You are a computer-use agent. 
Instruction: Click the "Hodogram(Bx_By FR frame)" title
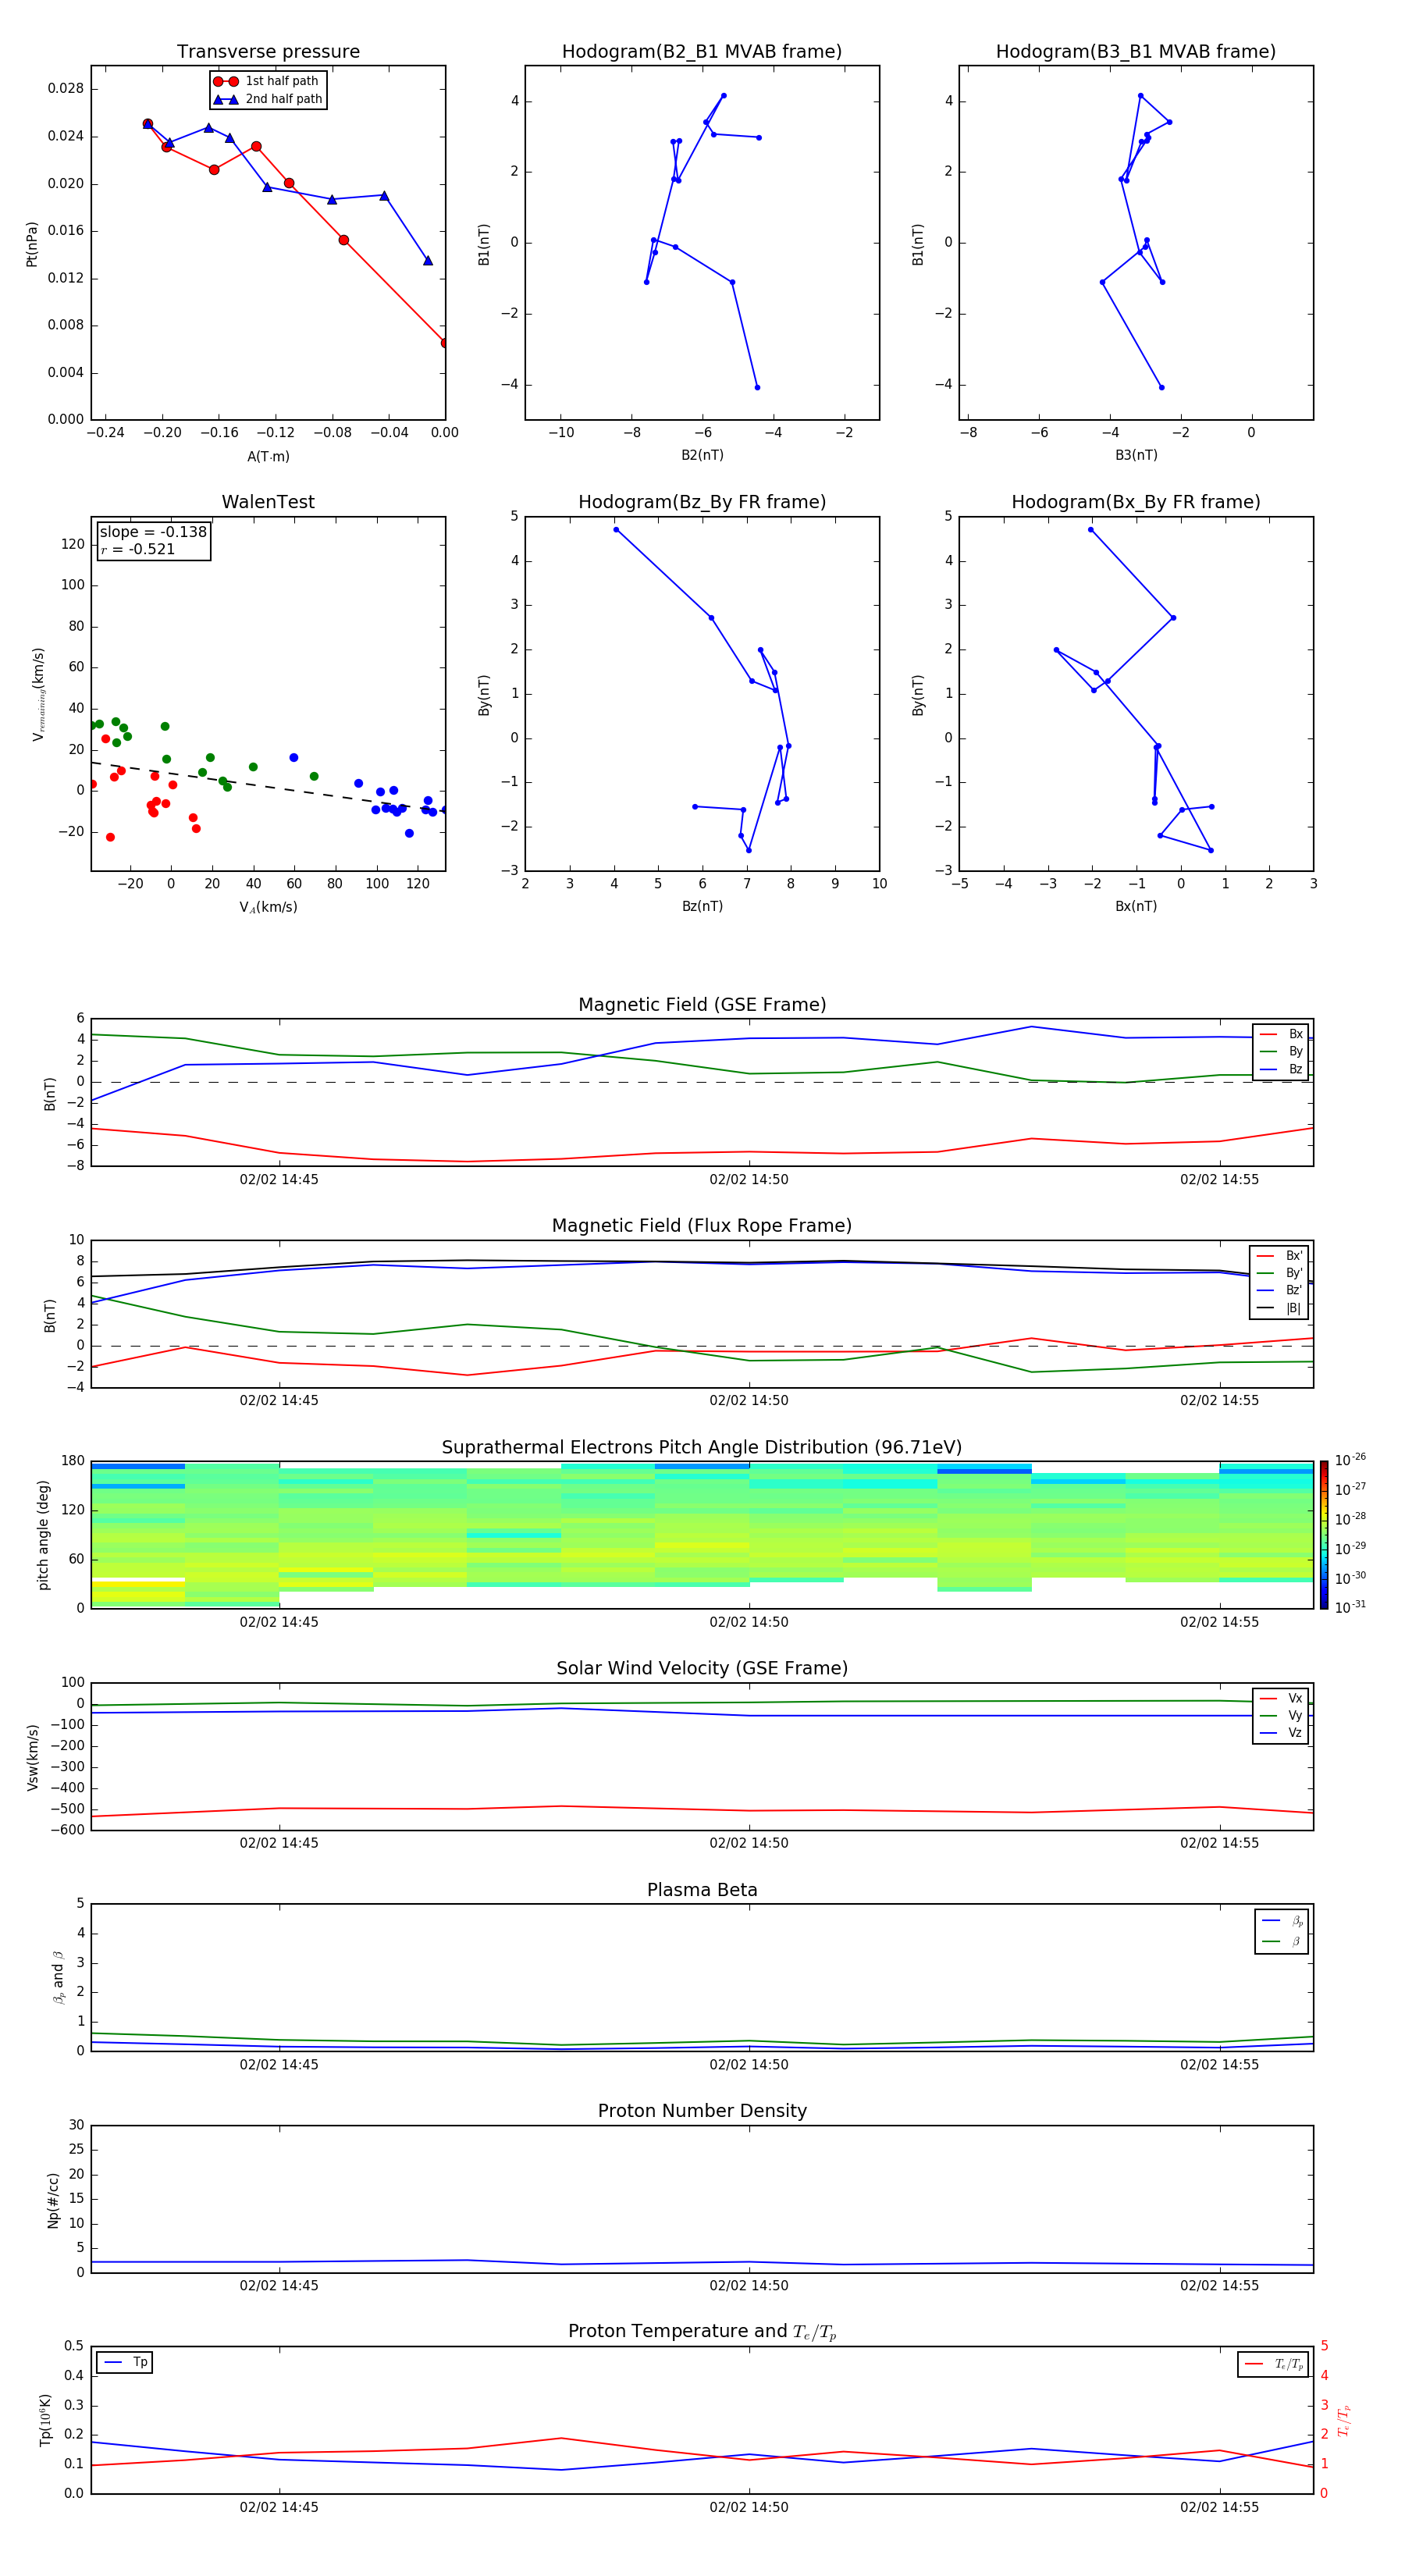pyautogui.click(x=1136, y=502)
